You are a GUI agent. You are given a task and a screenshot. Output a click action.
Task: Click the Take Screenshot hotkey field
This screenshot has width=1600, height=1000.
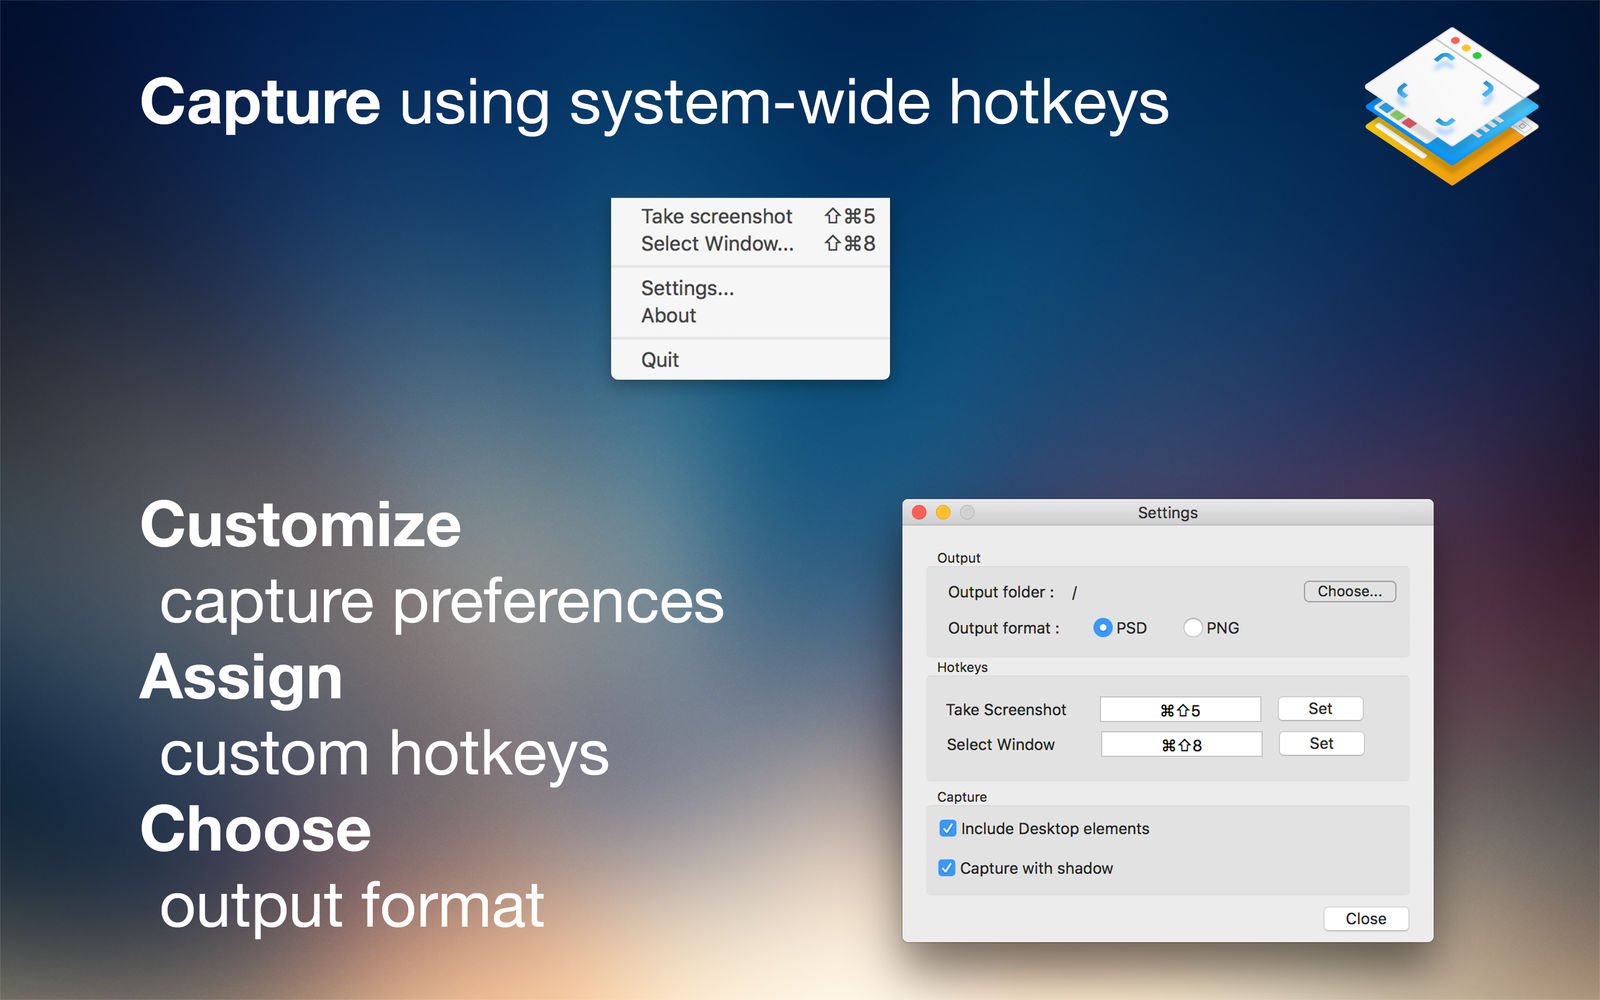click(x=1180, y=710)
